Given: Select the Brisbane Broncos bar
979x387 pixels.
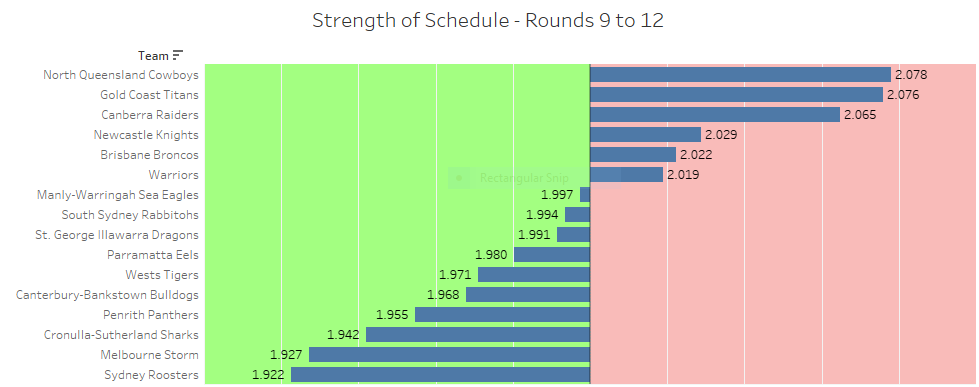Looking at the screenshot, I should pyautogui.click(x=633, y=155).
